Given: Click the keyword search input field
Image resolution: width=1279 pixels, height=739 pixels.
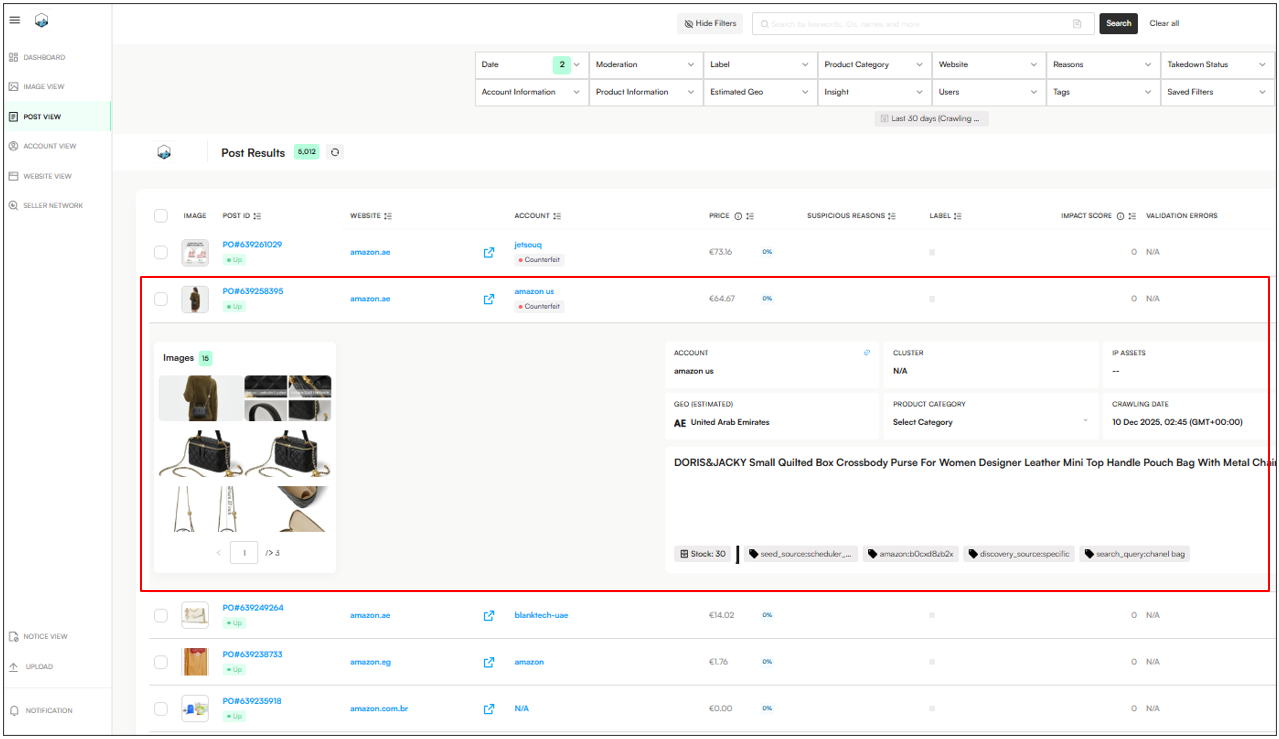Looking at the screenshot, I should pyautogui.click(x=910, y=23).
